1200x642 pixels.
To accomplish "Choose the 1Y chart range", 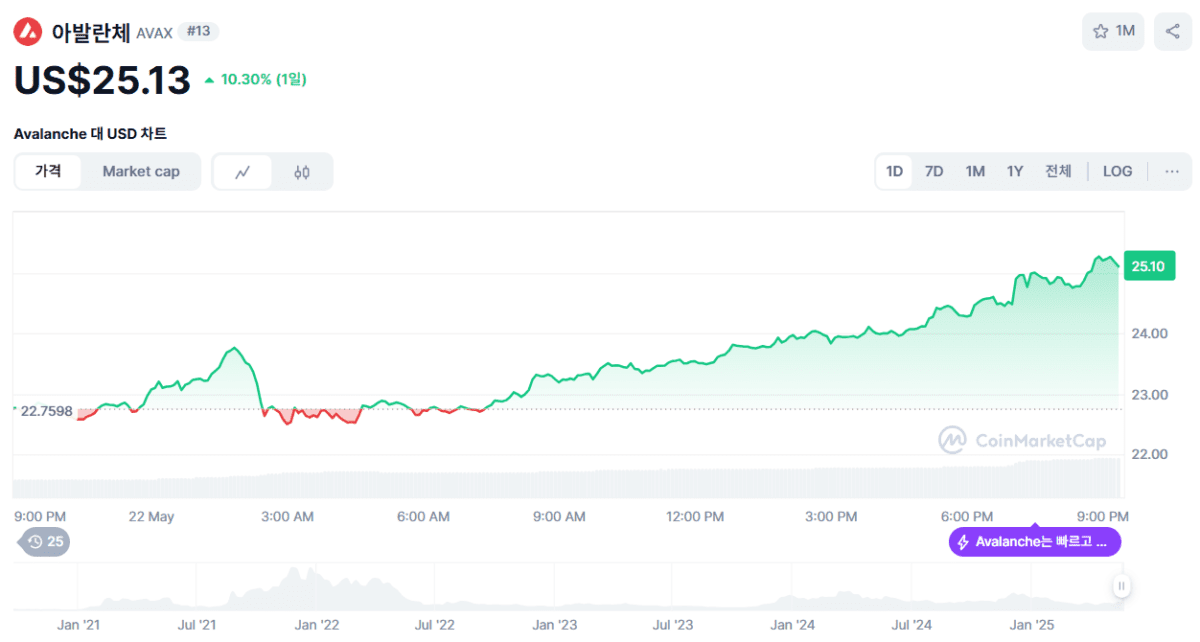I will click(x=1015, y=171).
